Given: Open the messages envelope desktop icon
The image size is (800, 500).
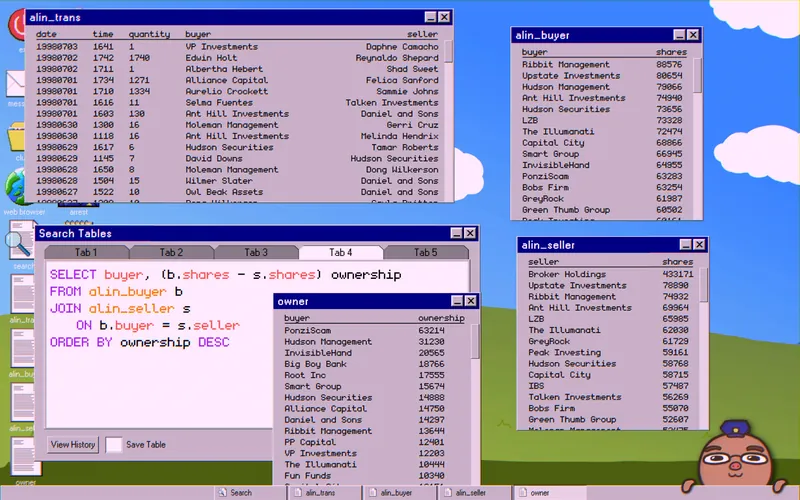Looking at the screenshot, I should pyautogui.click(x=15, y=84).
